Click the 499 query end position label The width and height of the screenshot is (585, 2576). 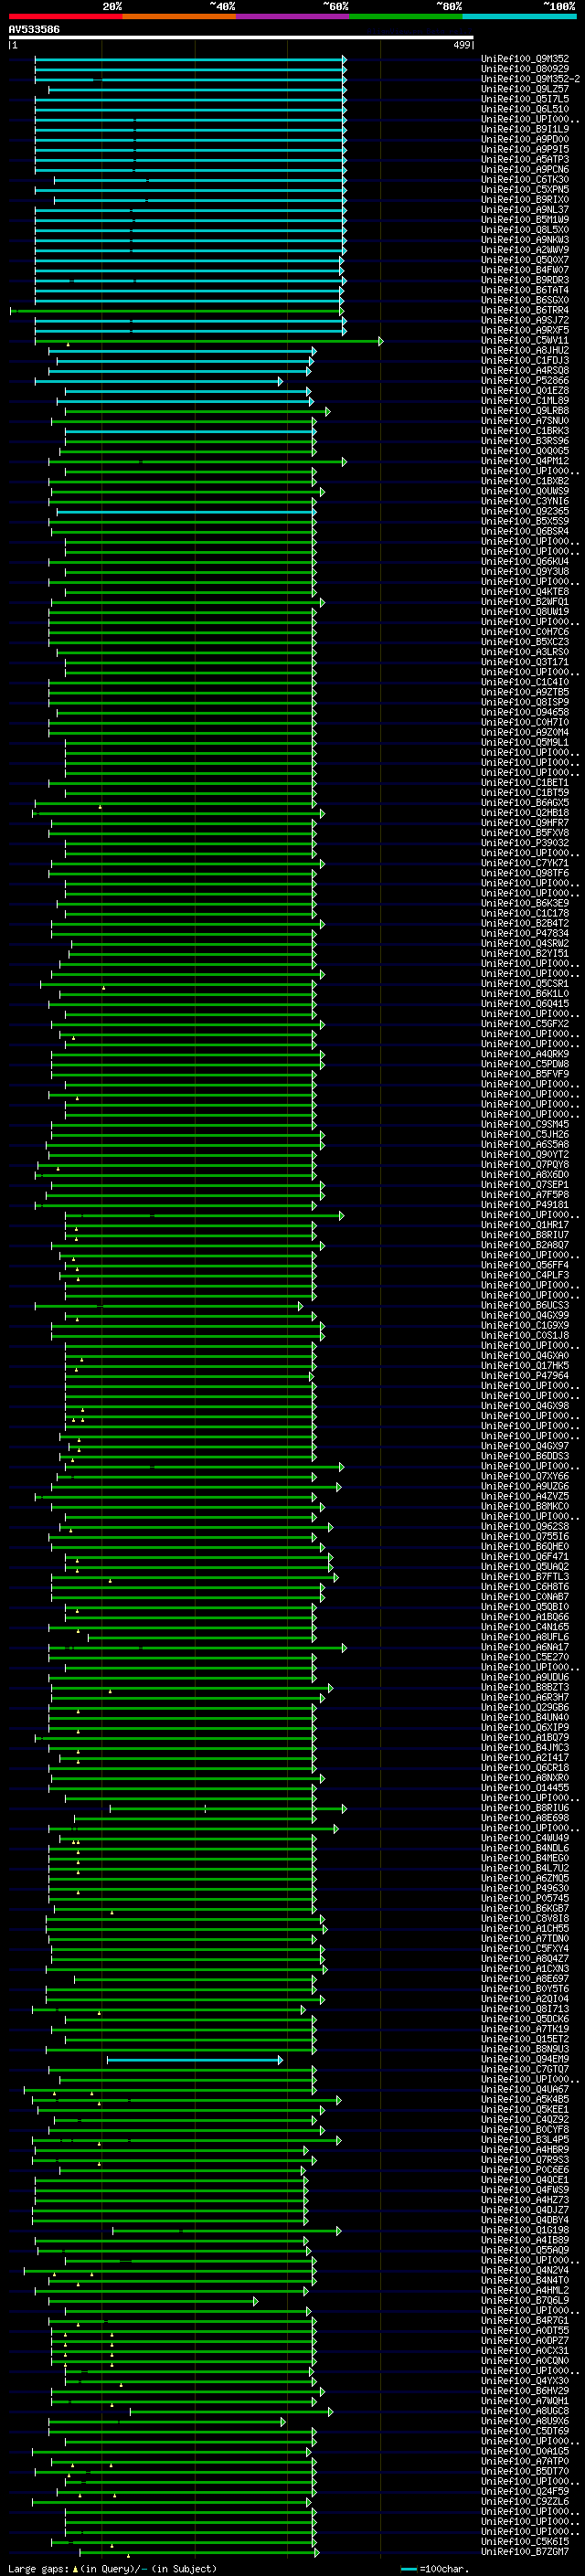(461, 45)
